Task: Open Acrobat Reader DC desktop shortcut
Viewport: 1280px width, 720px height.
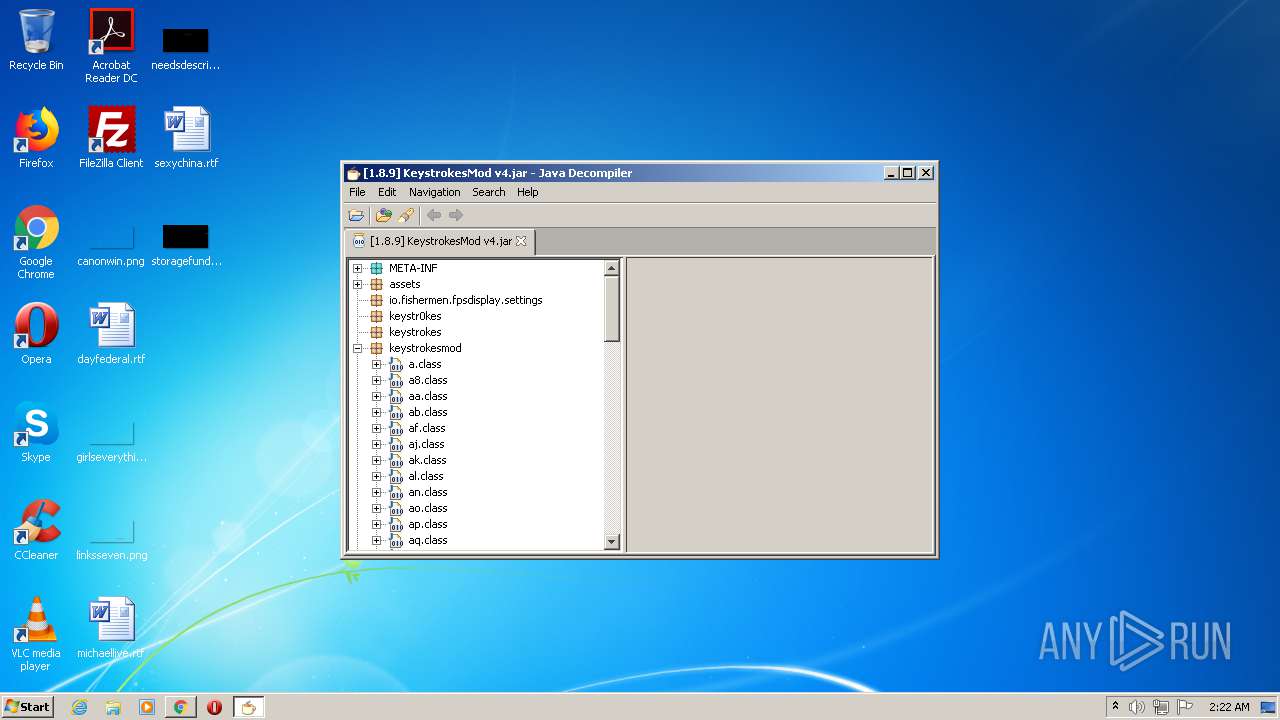Action: pyautogui.click(x=111, y=46)
